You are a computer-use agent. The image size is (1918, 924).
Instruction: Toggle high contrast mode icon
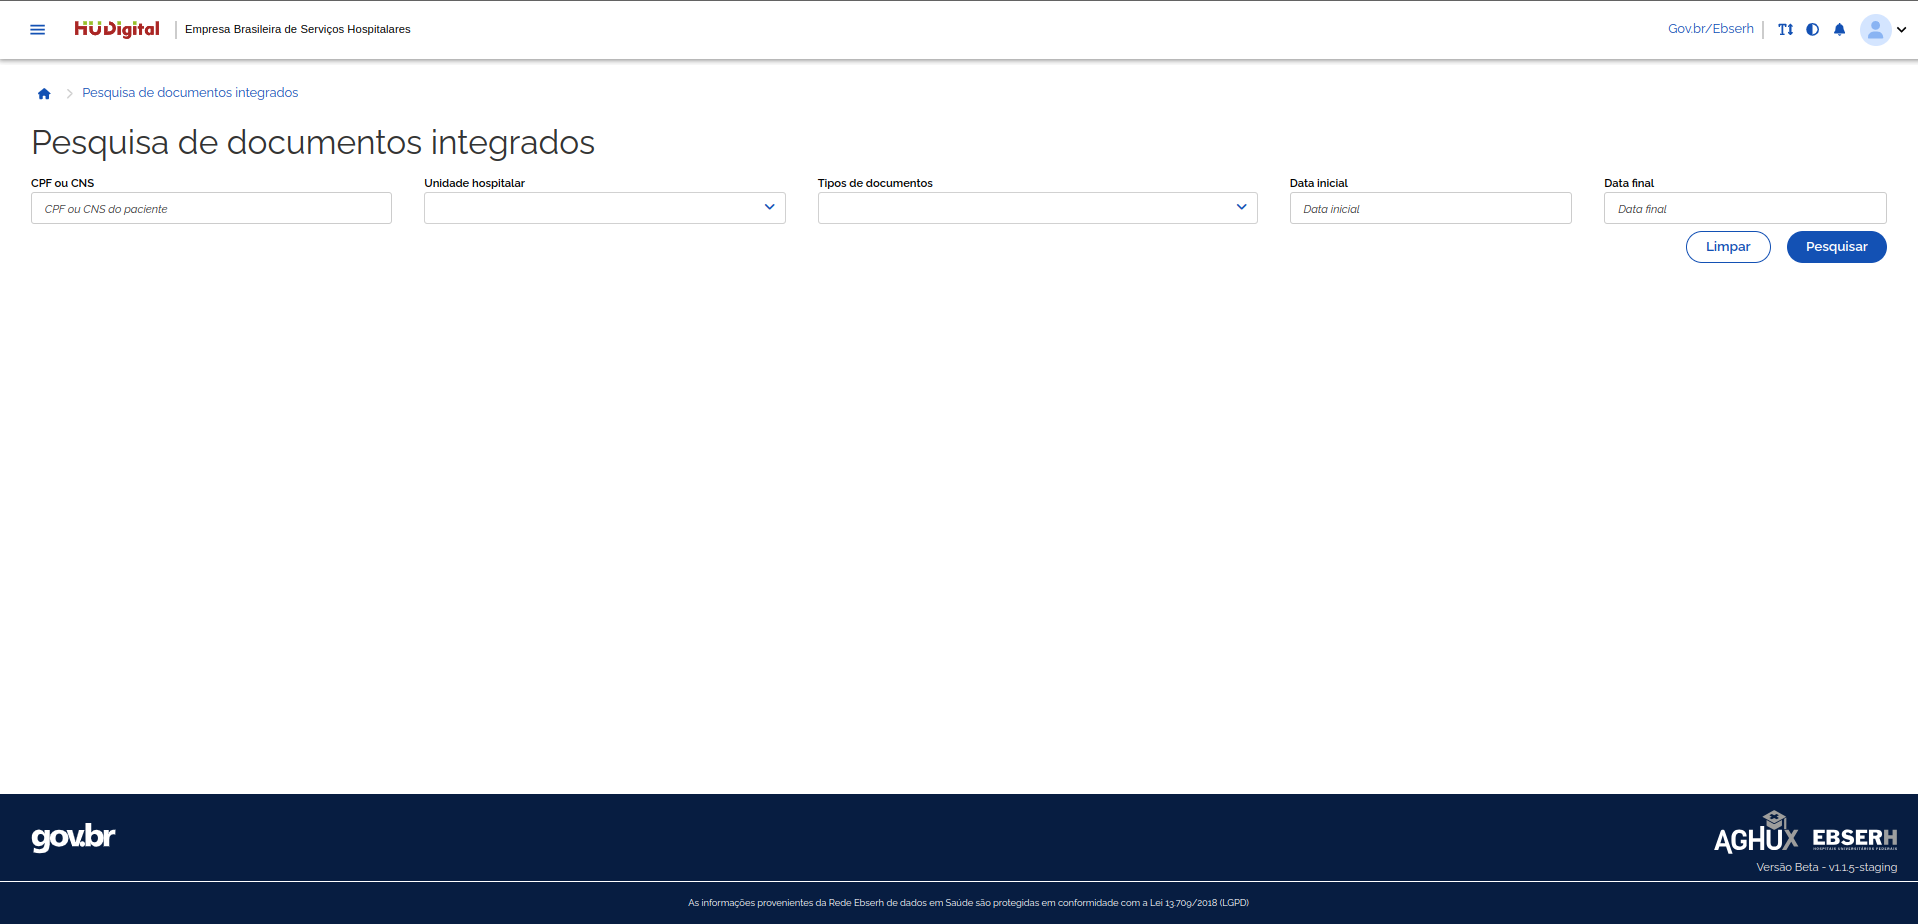point(1812,30)
